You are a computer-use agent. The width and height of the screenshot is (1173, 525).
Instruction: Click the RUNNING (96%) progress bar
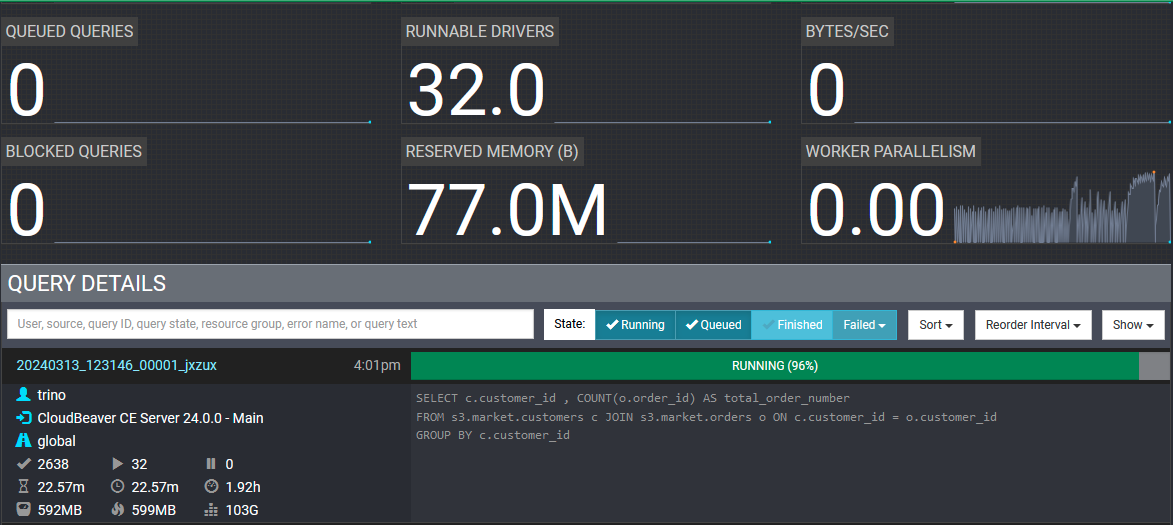[774, 366]
